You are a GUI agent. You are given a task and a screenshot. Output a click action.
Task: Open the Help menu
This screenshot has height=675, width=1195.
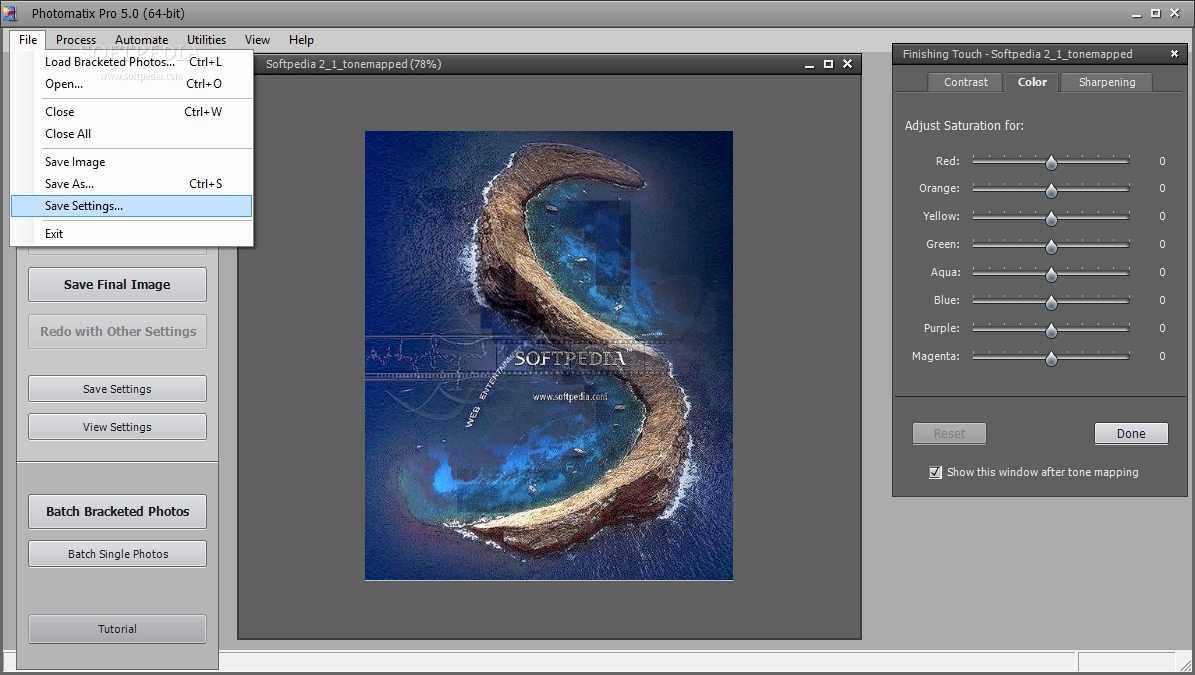coord(301,40)
